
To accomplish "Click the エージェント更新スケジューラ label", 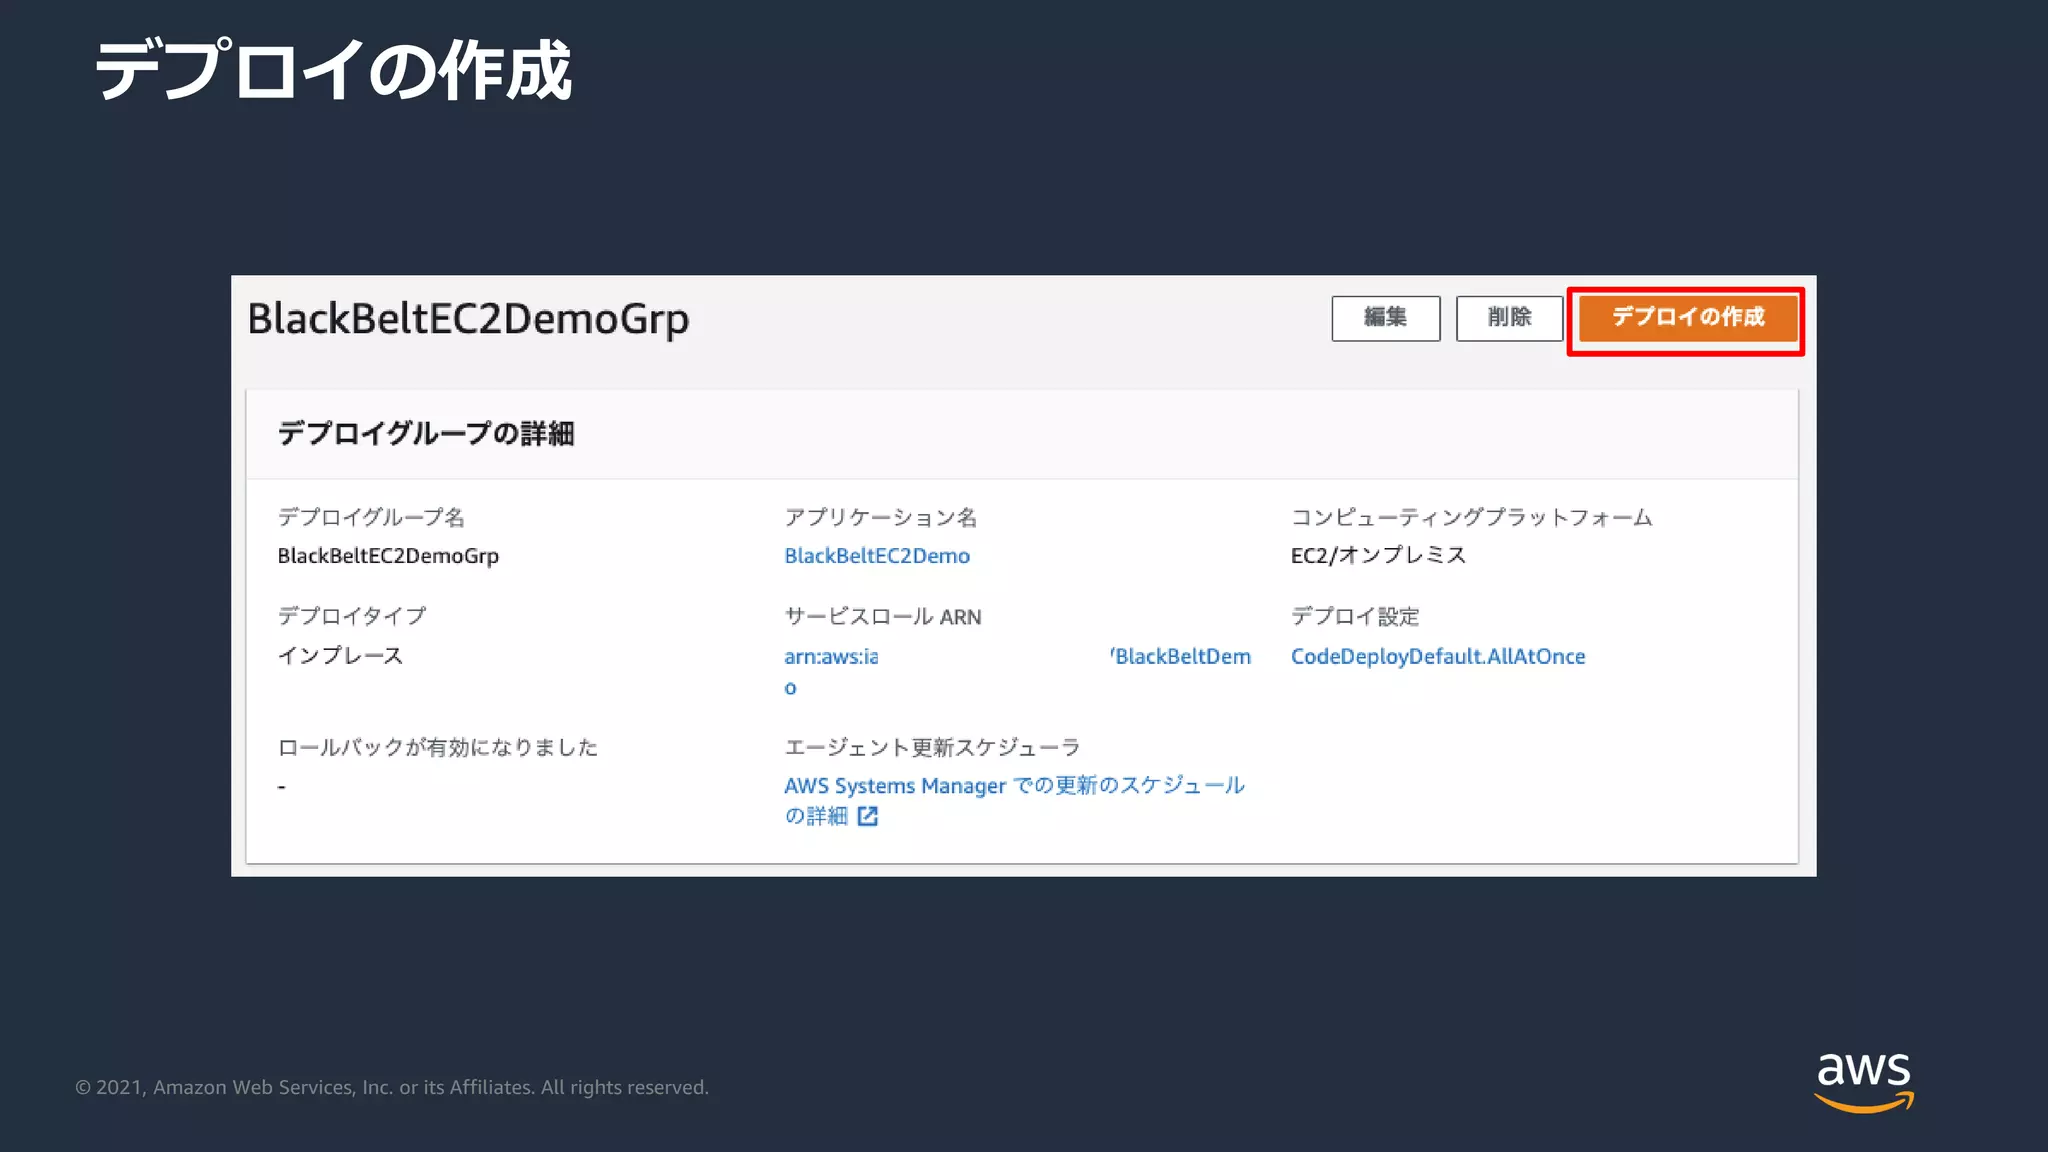I will point(933,747).
